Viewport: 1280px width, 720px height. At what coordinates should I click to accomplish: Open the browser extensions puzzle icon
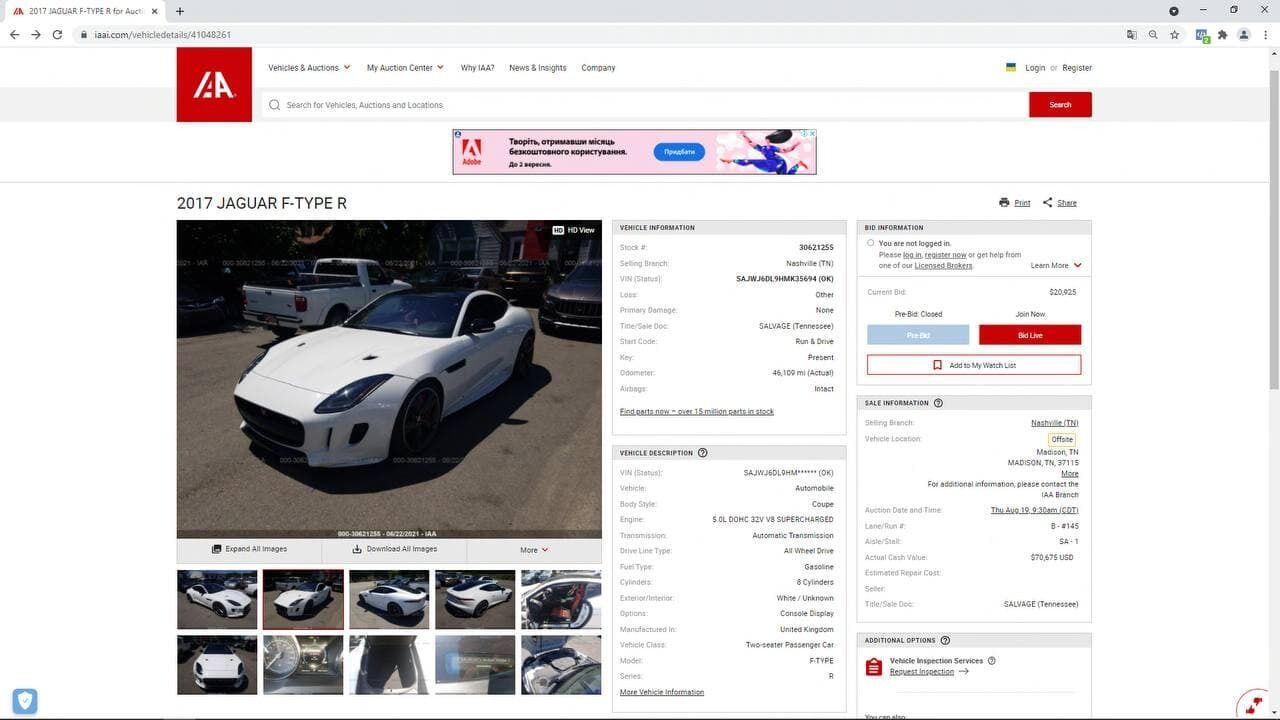coord(1222,35)
